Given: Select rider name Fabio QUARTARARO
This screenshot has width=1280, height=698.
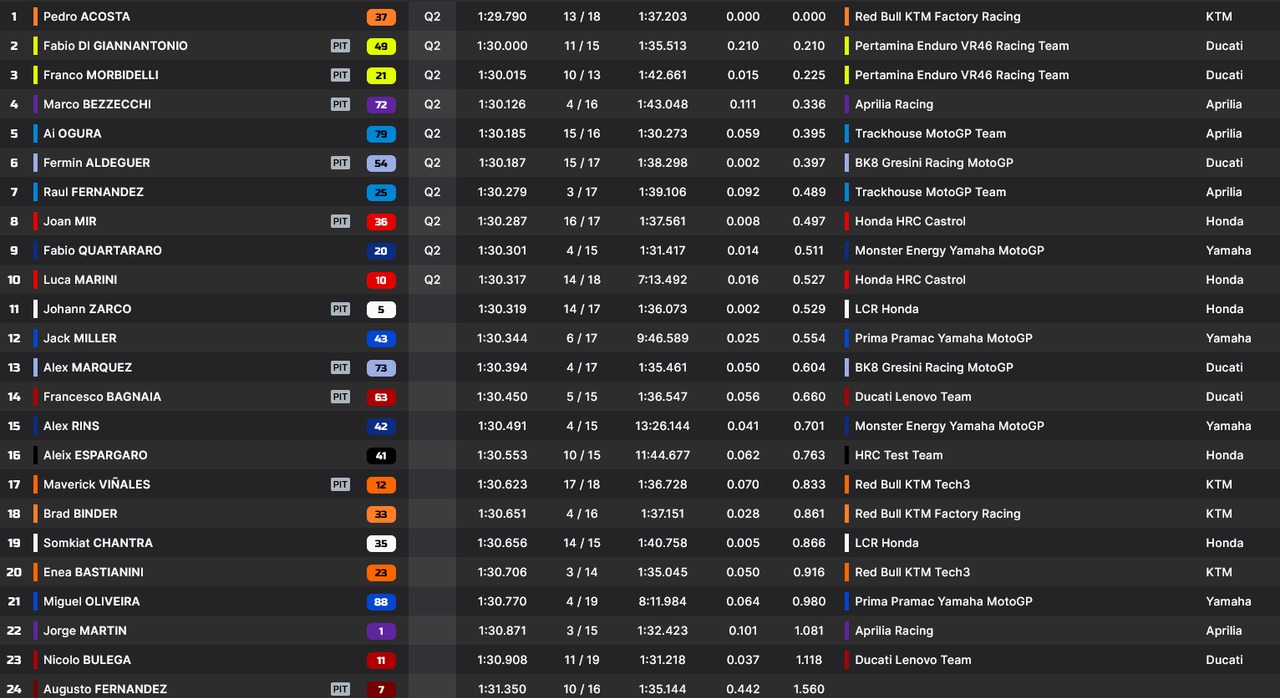Looking at the screenshot, I should [102, 251].
